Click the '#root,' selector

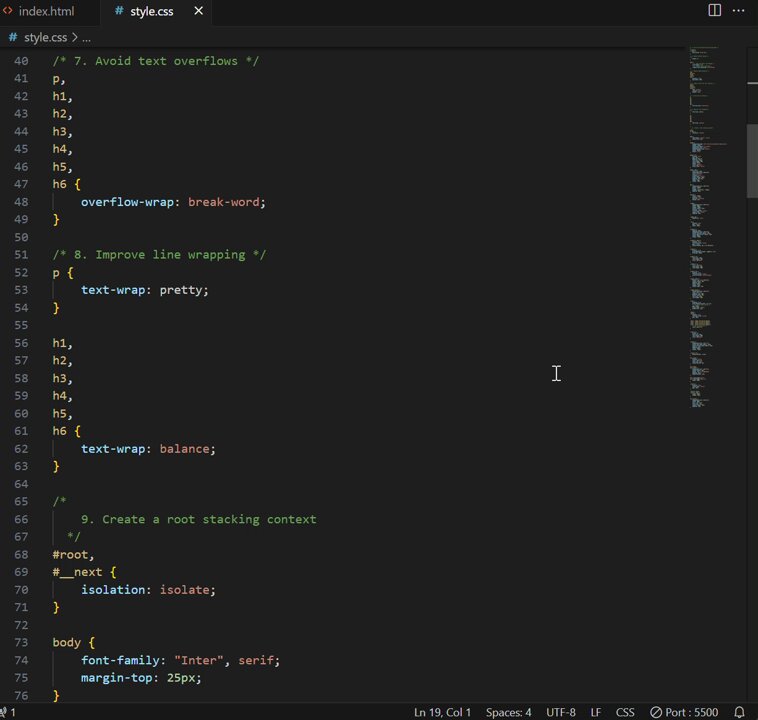click(x=73, y=554)
